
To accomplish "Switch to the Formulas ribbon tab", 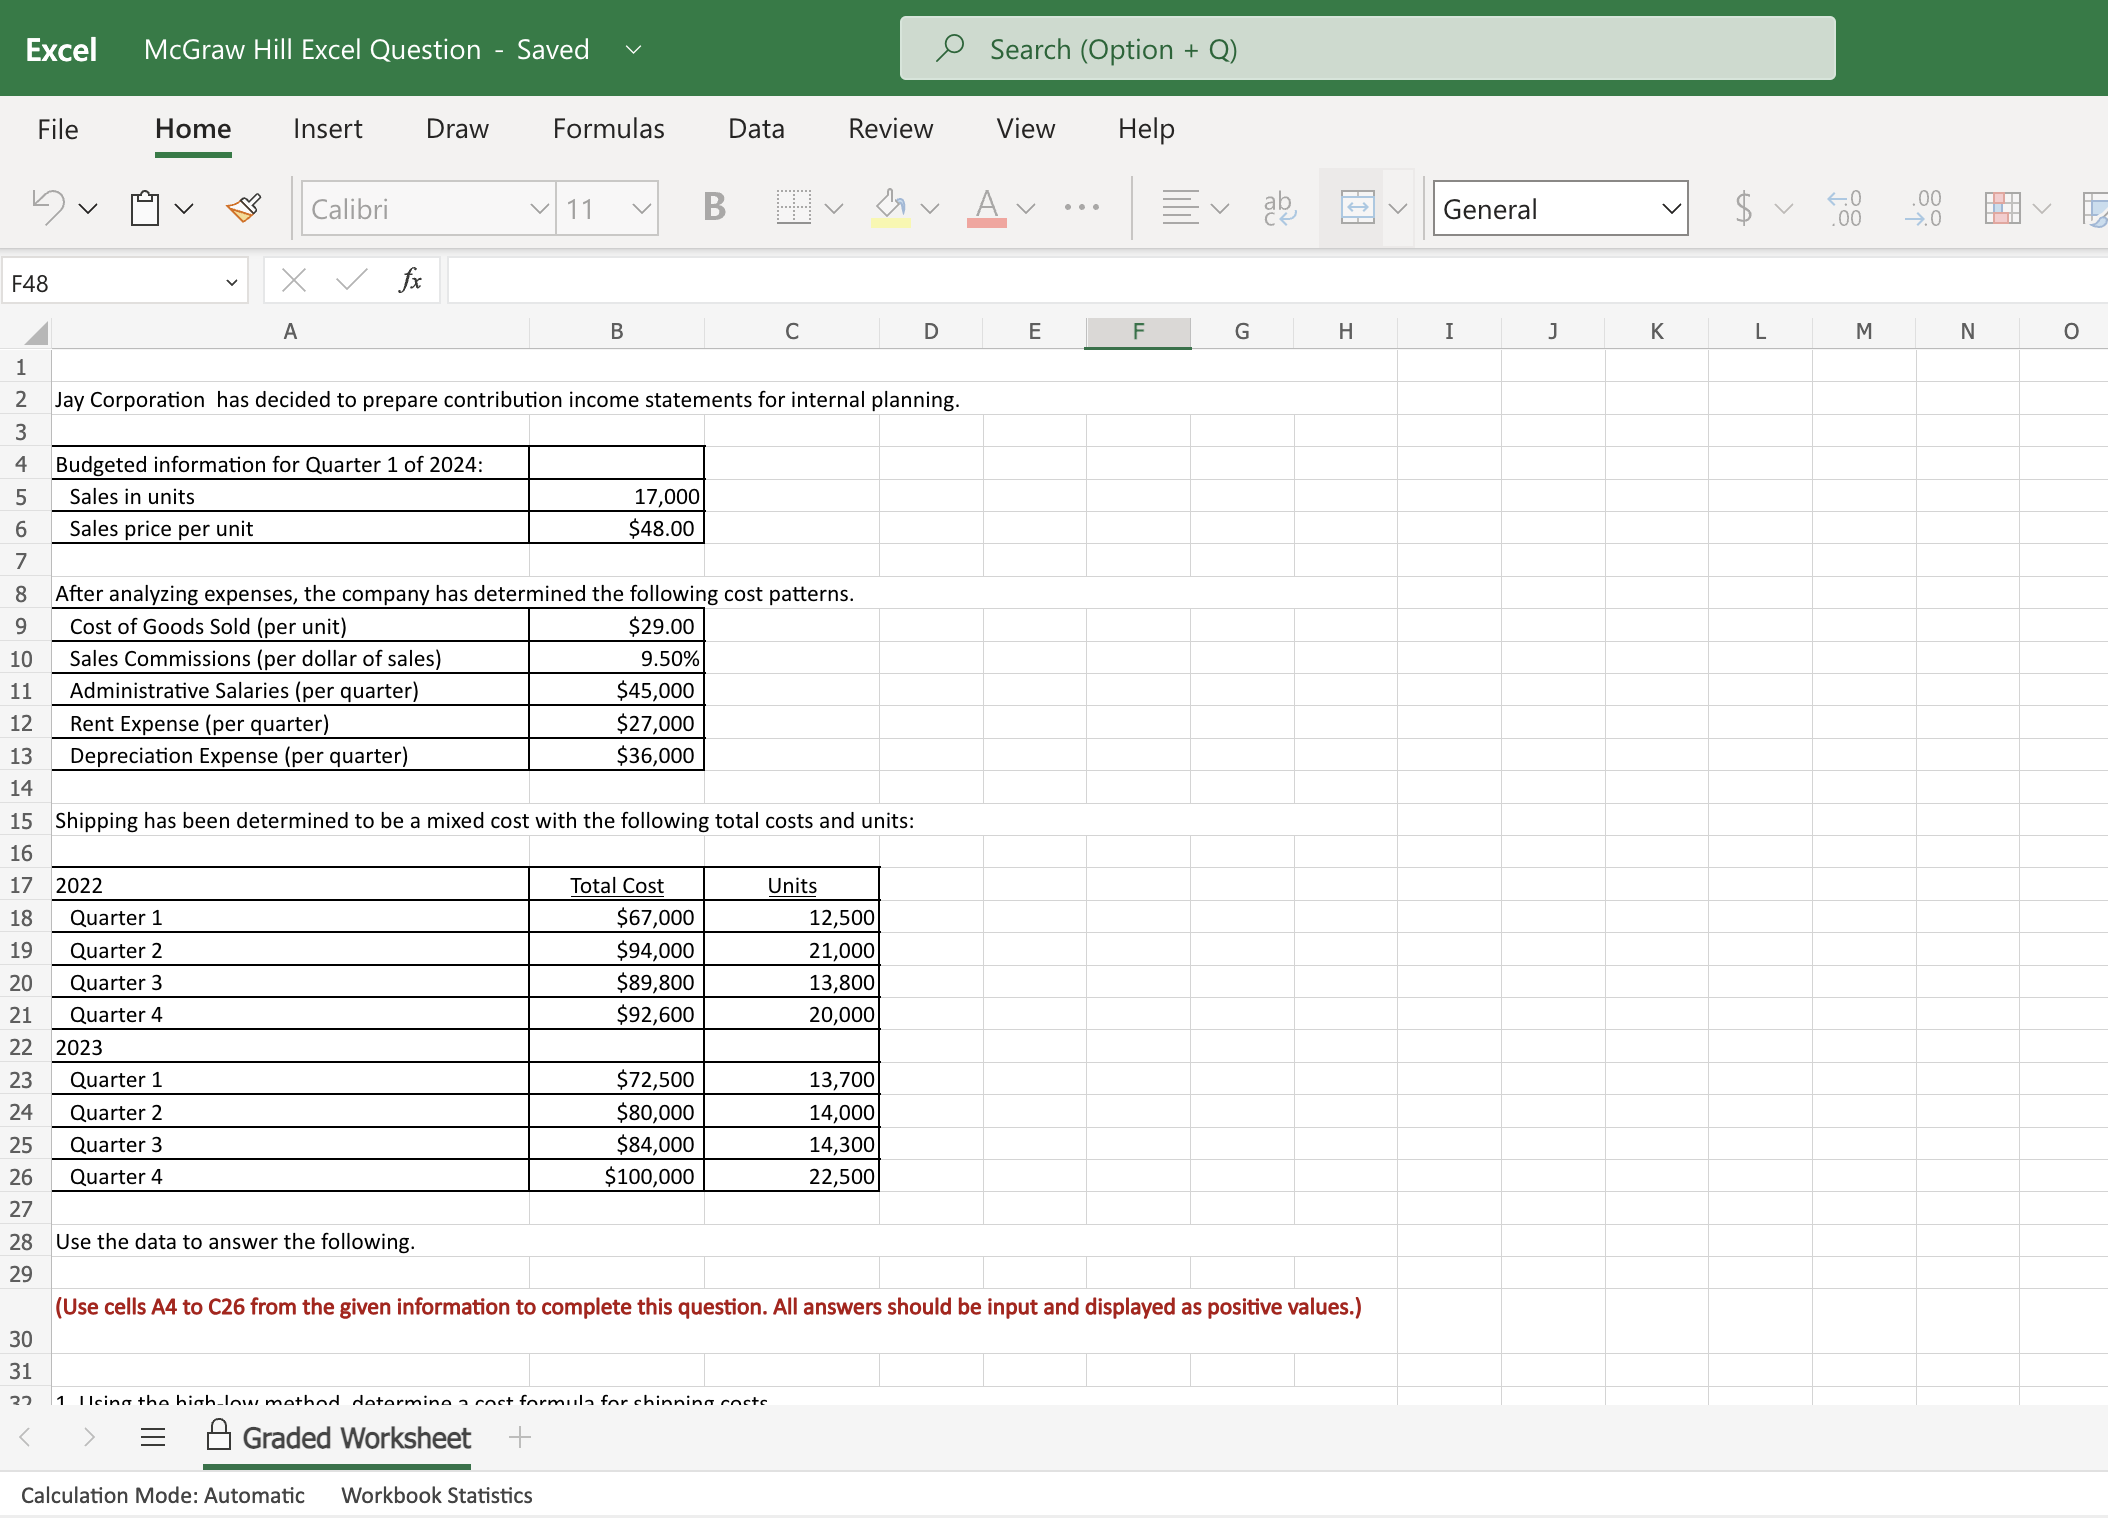I will (x=608, y=129).
